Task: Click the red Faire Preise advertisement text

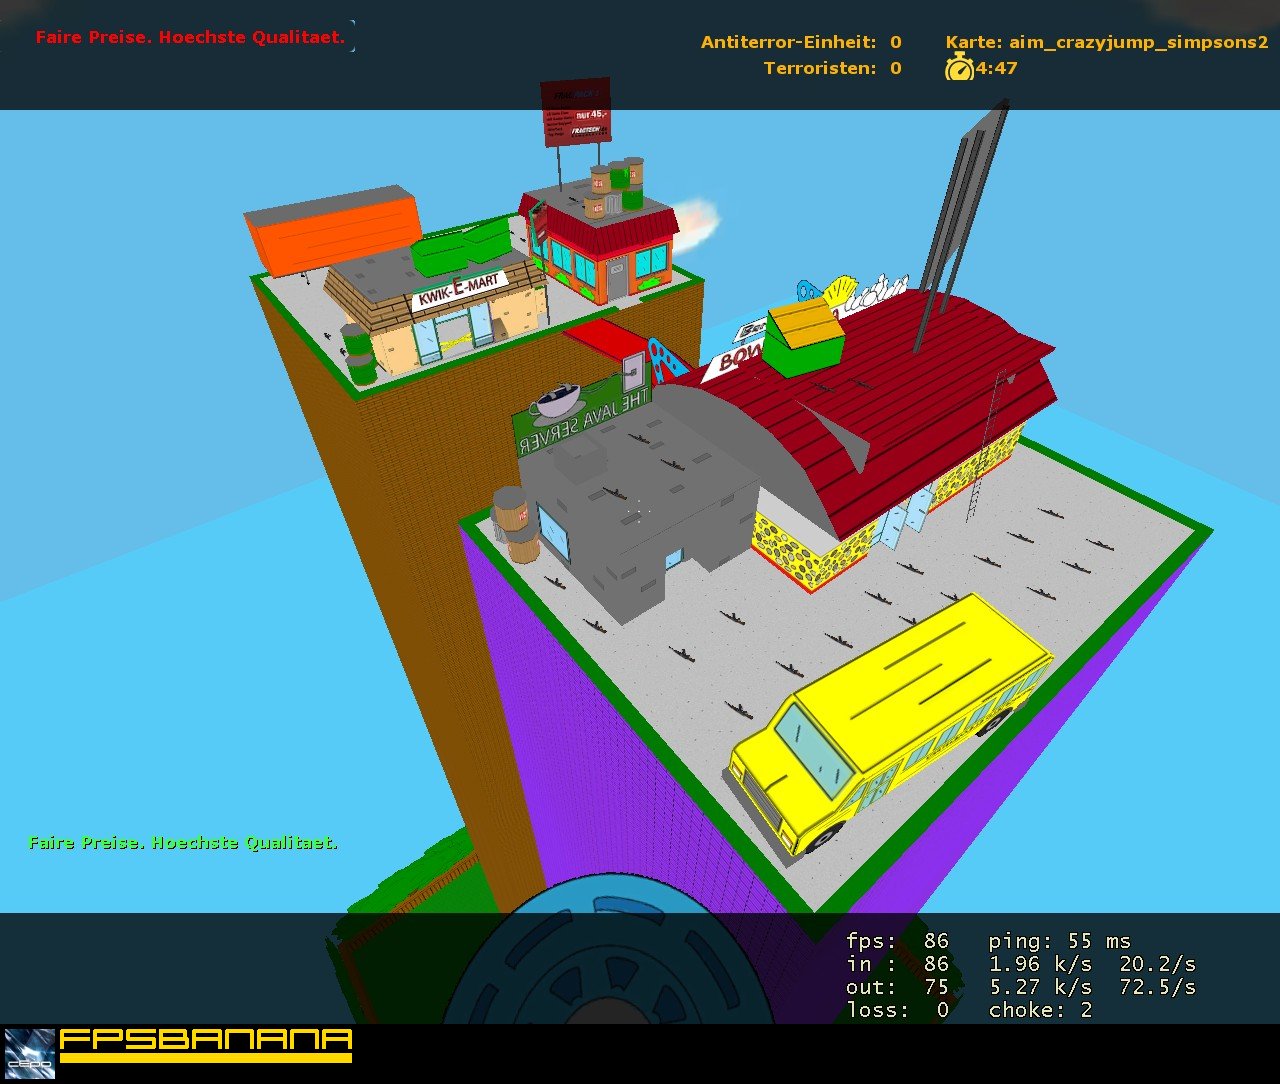Action: [190, 37]
